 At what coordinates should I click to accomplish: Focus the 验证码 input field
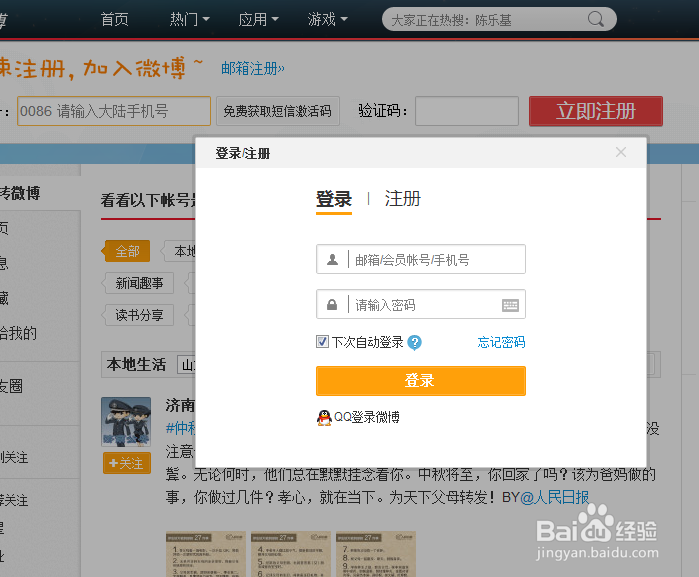pyautogui.click(x=467, y=111)
